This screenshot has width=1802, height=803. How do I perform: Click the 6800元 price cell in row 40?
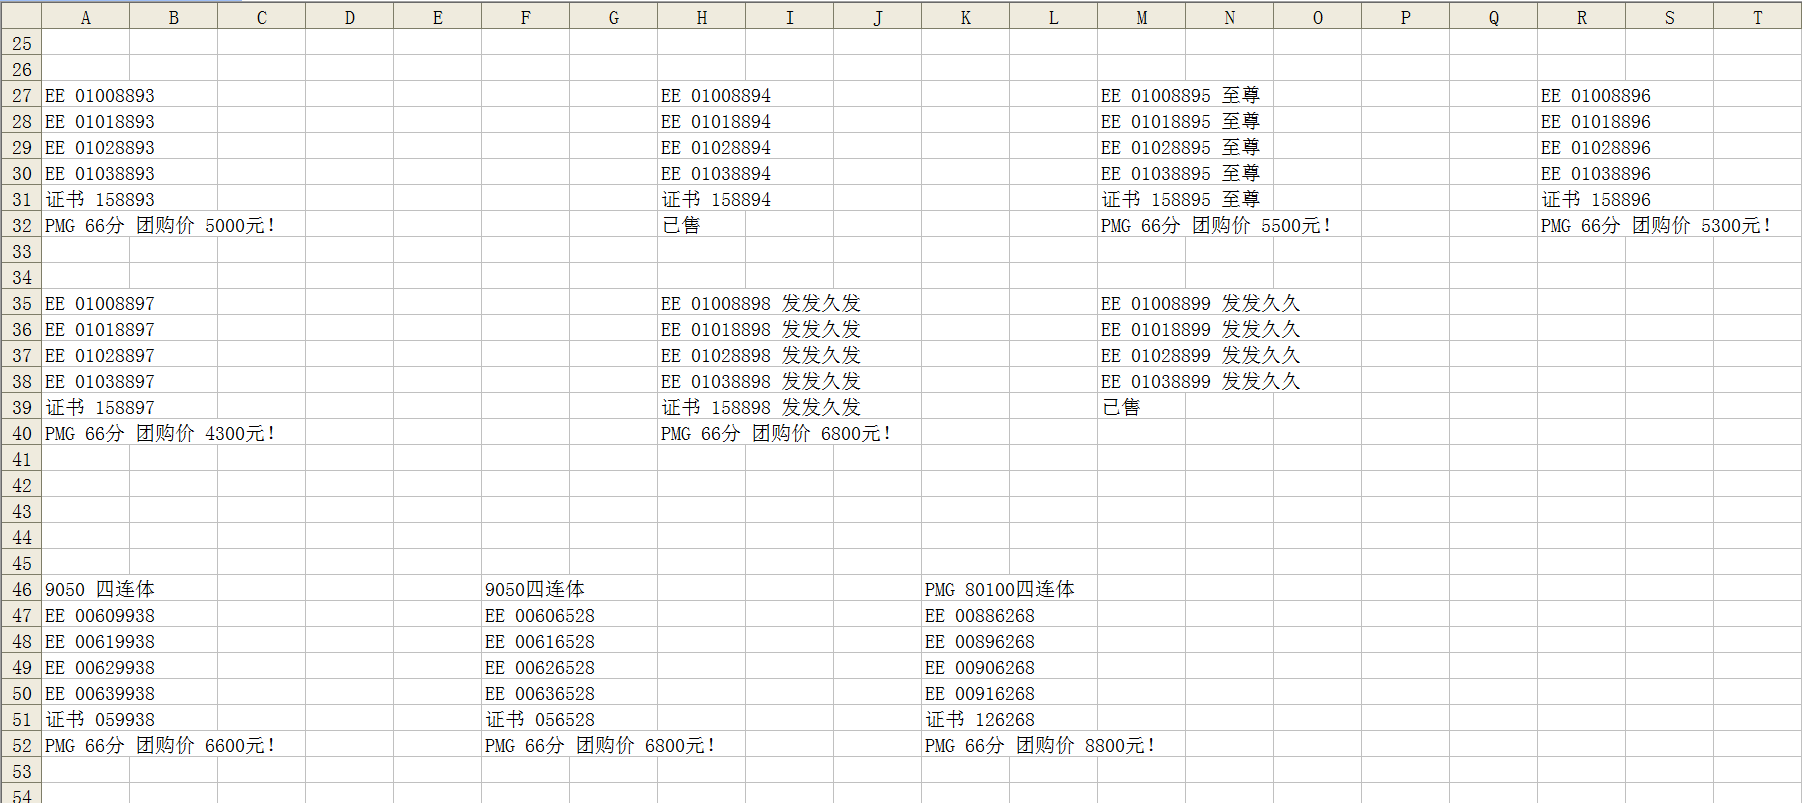[776, 433]
